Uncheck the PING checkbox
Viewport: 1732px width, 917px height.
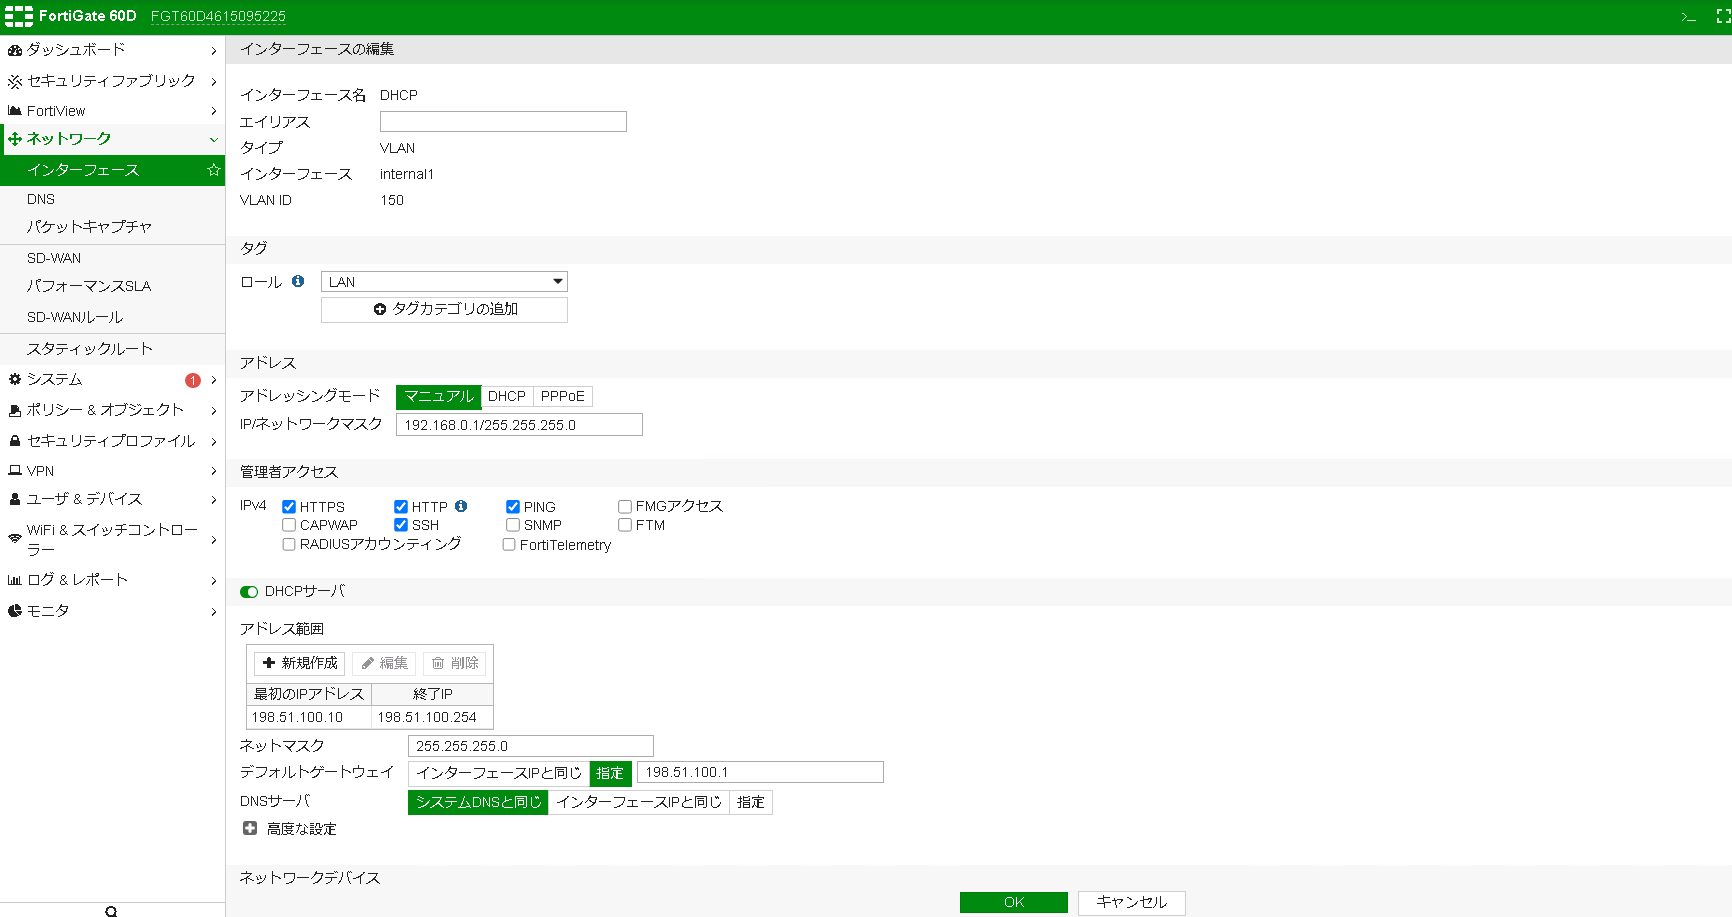(512, 507)
